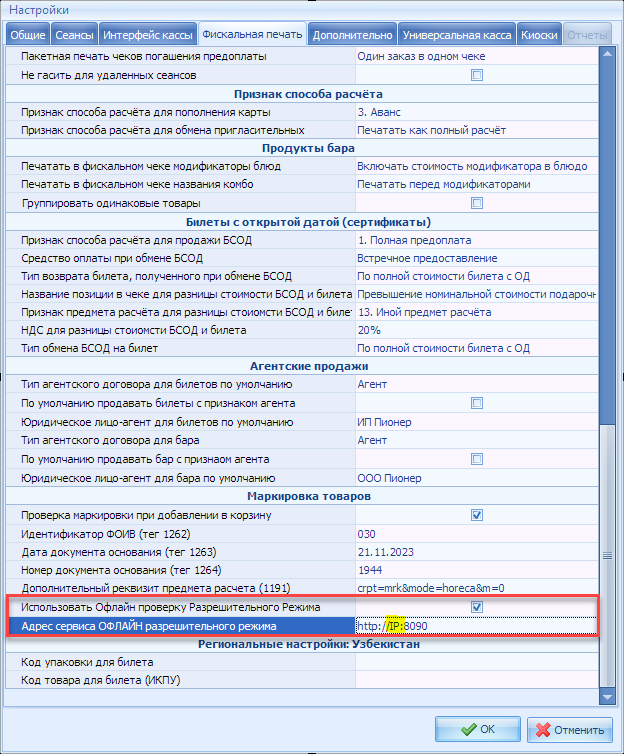
Task: Click the scrollbar down arrow
Action: click(607, 697)
